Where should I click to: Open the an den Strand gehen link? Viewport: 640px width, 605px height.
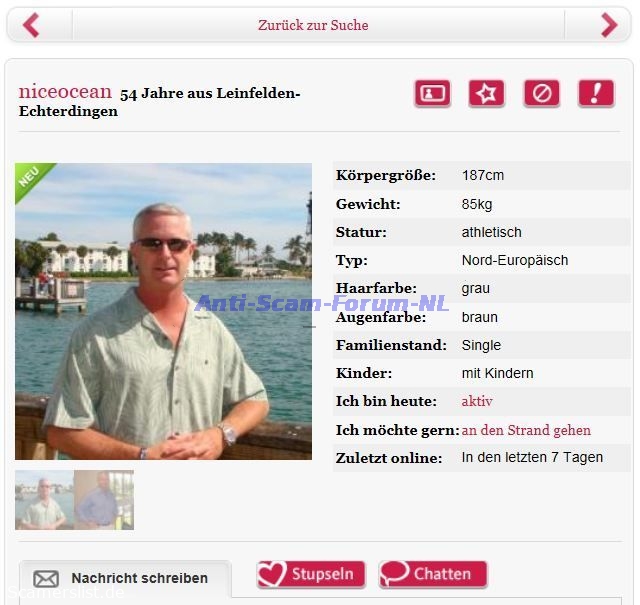click(x=526, y=430)
